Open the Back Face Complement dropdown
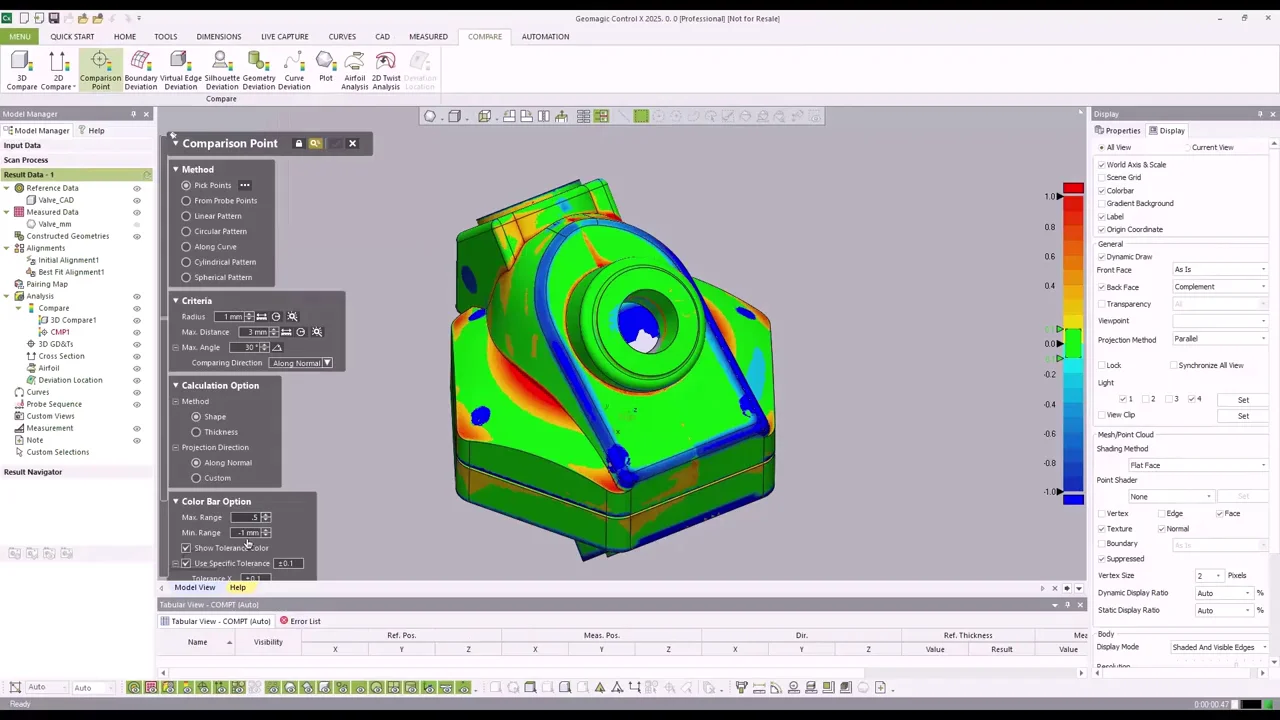This screenshot has height=720, width=1280. click(x=1220, y=287)
